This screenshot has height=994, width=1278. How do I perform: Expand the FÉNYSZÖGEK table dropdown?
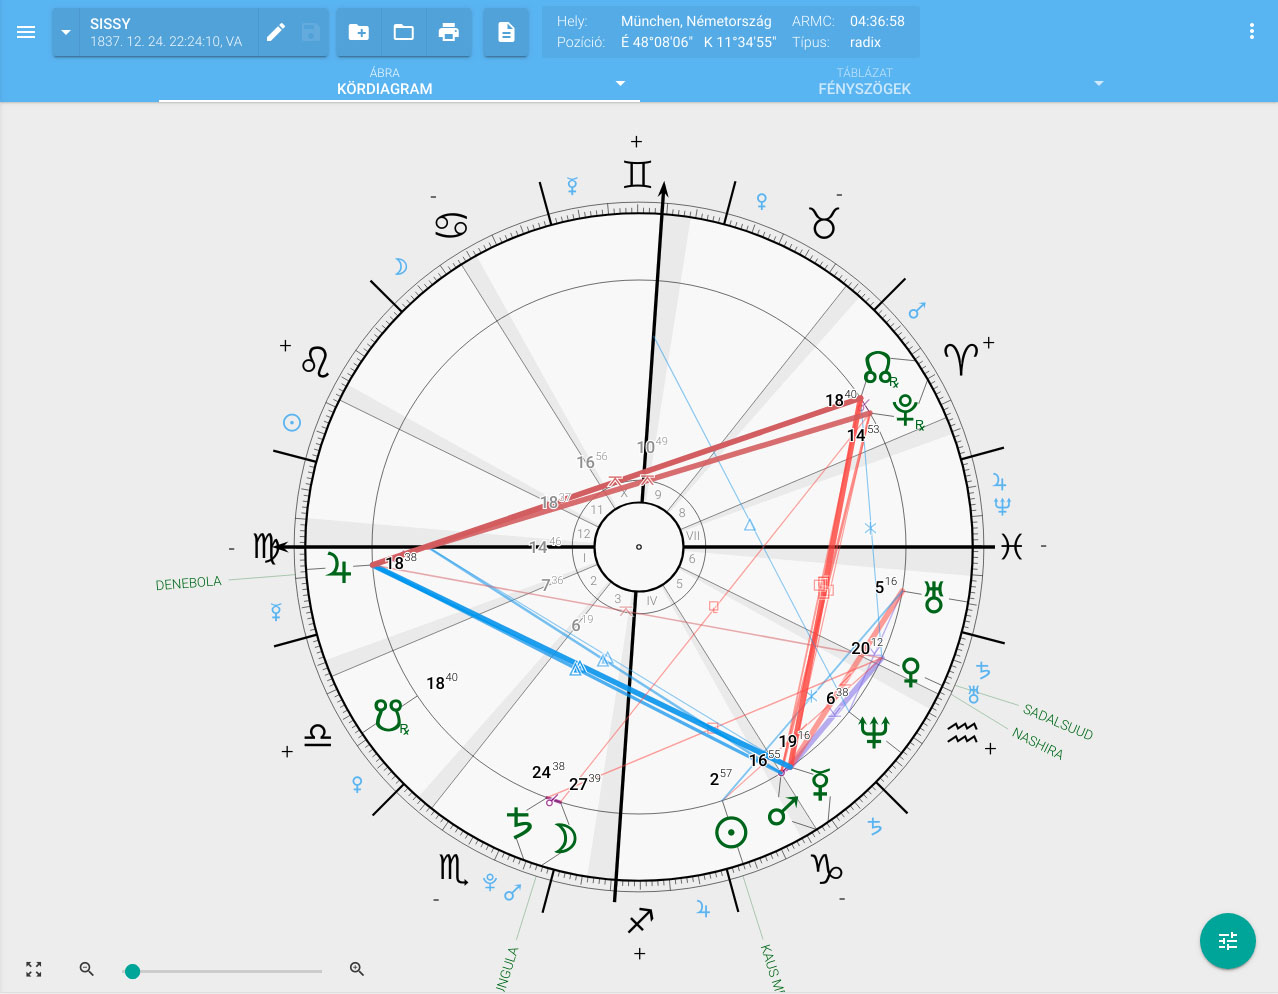click(1099, 83)
